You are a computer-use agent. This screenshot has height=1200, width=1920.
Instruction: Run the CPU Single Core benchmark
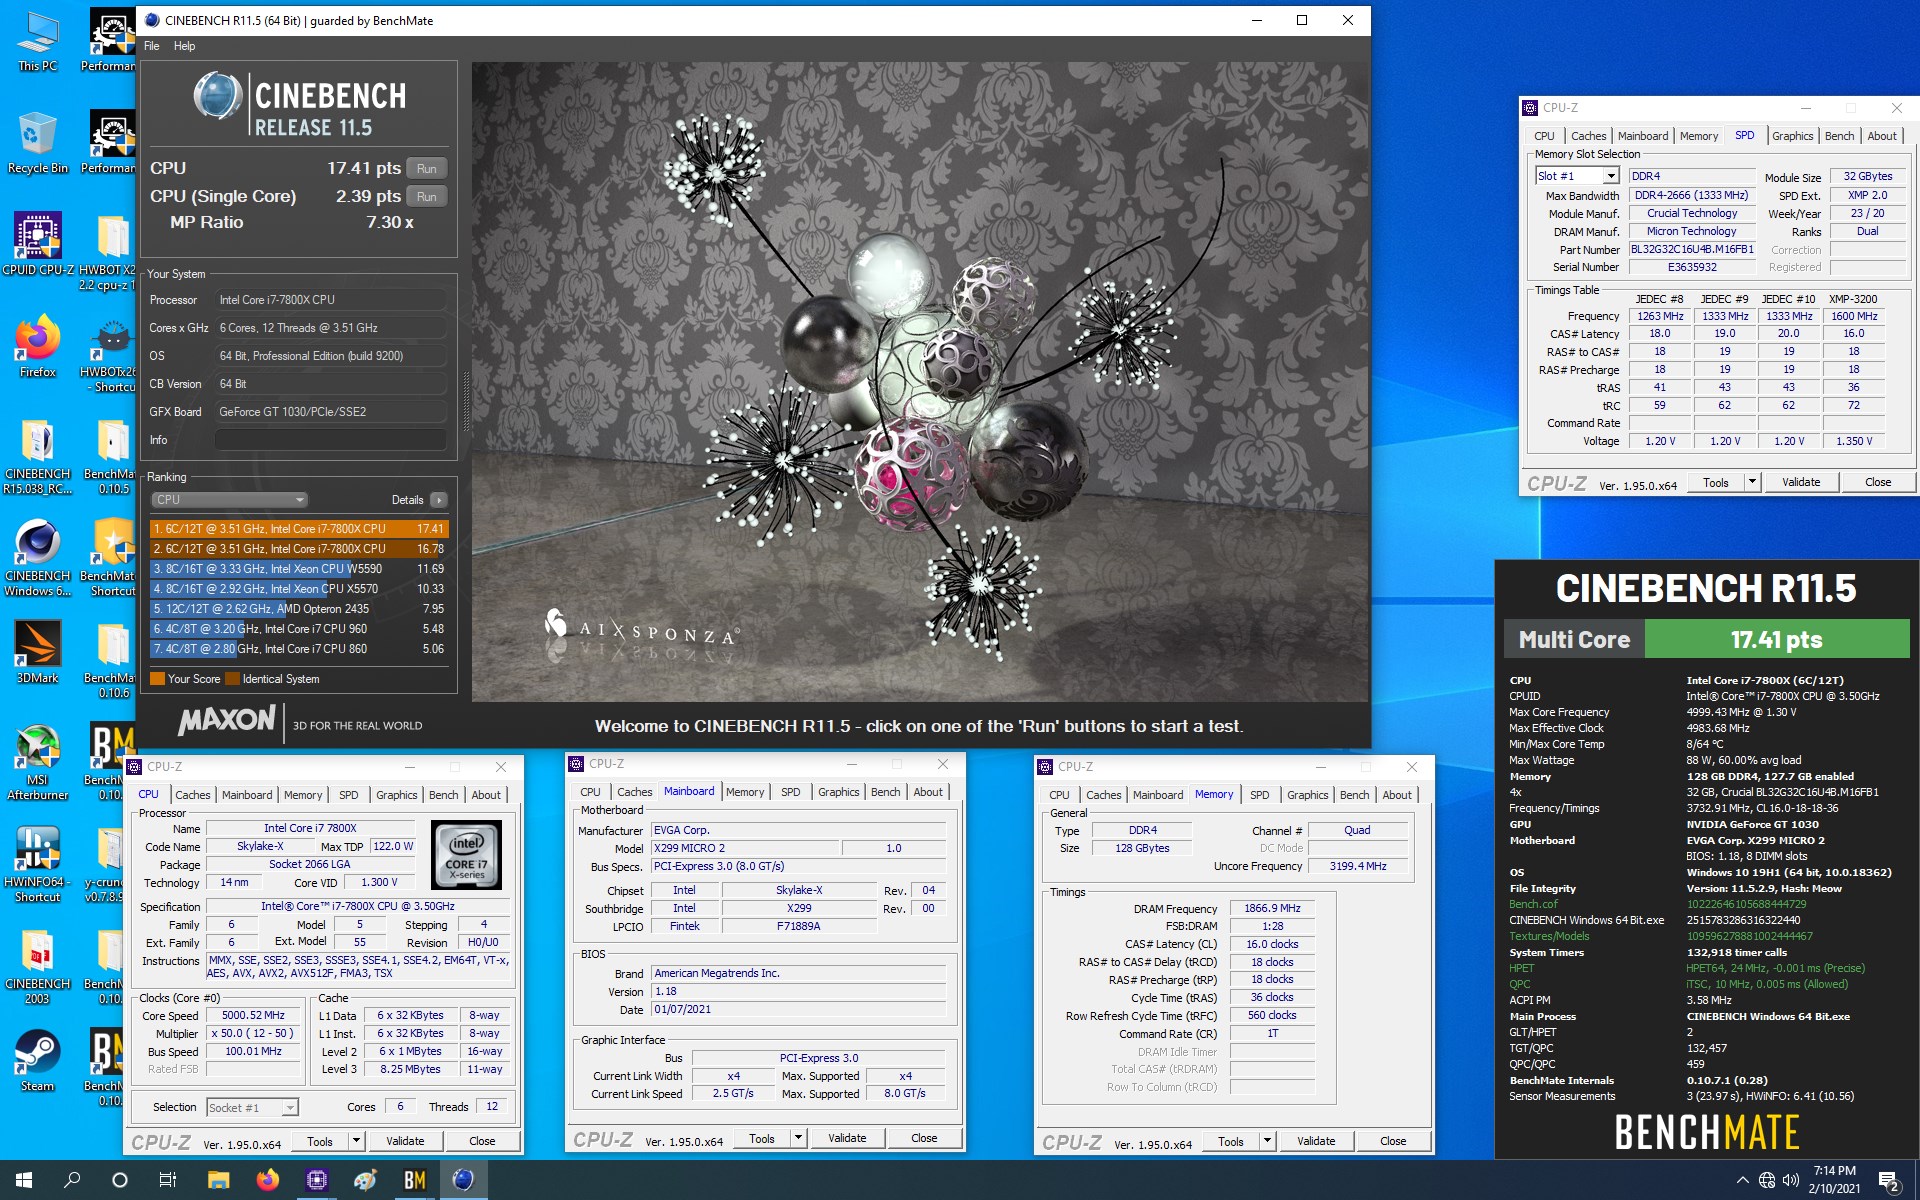[x=427, y=197]
